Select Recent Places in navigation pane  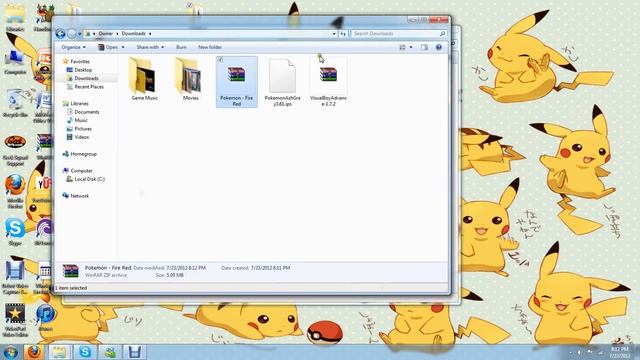pyautogui.click(x=89, y=87)
